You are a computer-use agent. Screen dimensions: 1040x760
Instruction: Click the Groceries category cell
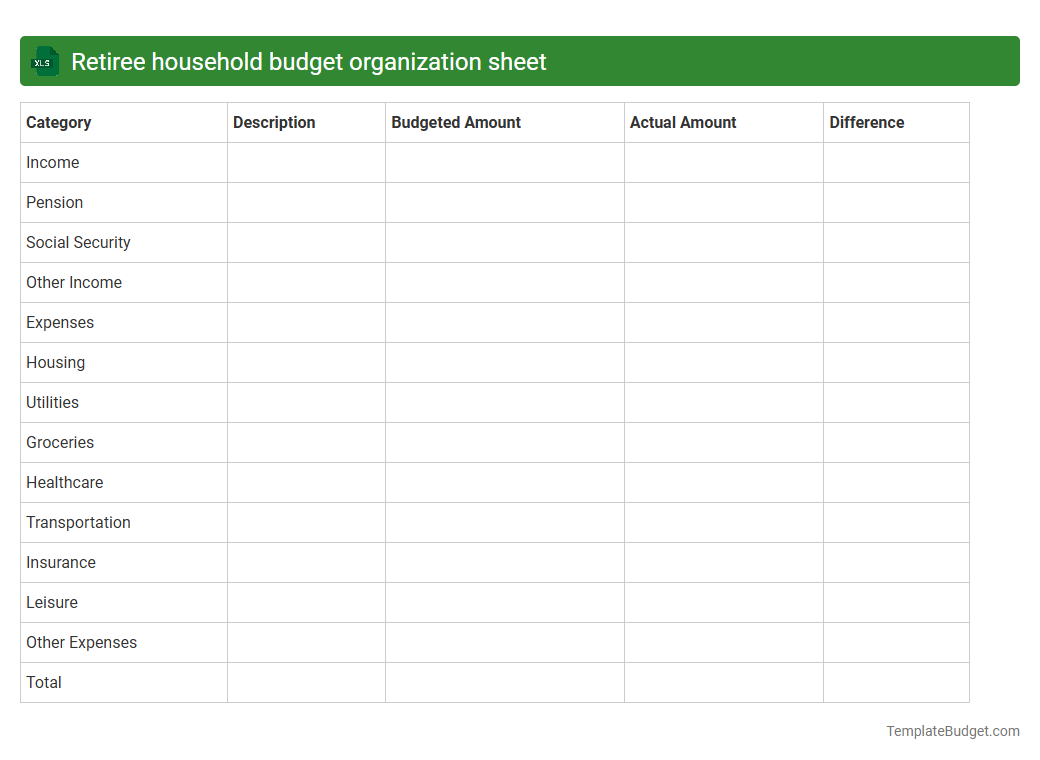tap(60, 442)
